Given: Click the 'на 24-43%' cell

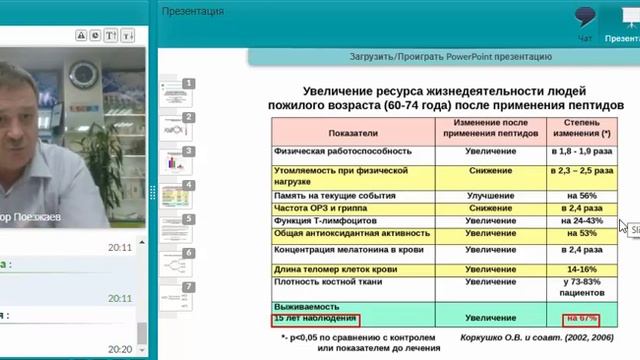Looking at the screenshot, I should point(582,221).
